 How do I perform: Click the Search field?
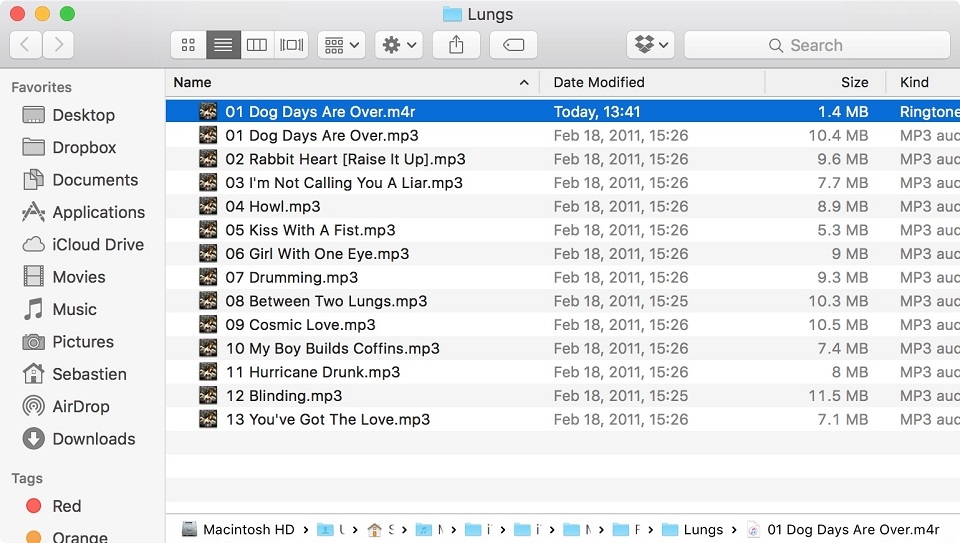[x=817, y=45]
